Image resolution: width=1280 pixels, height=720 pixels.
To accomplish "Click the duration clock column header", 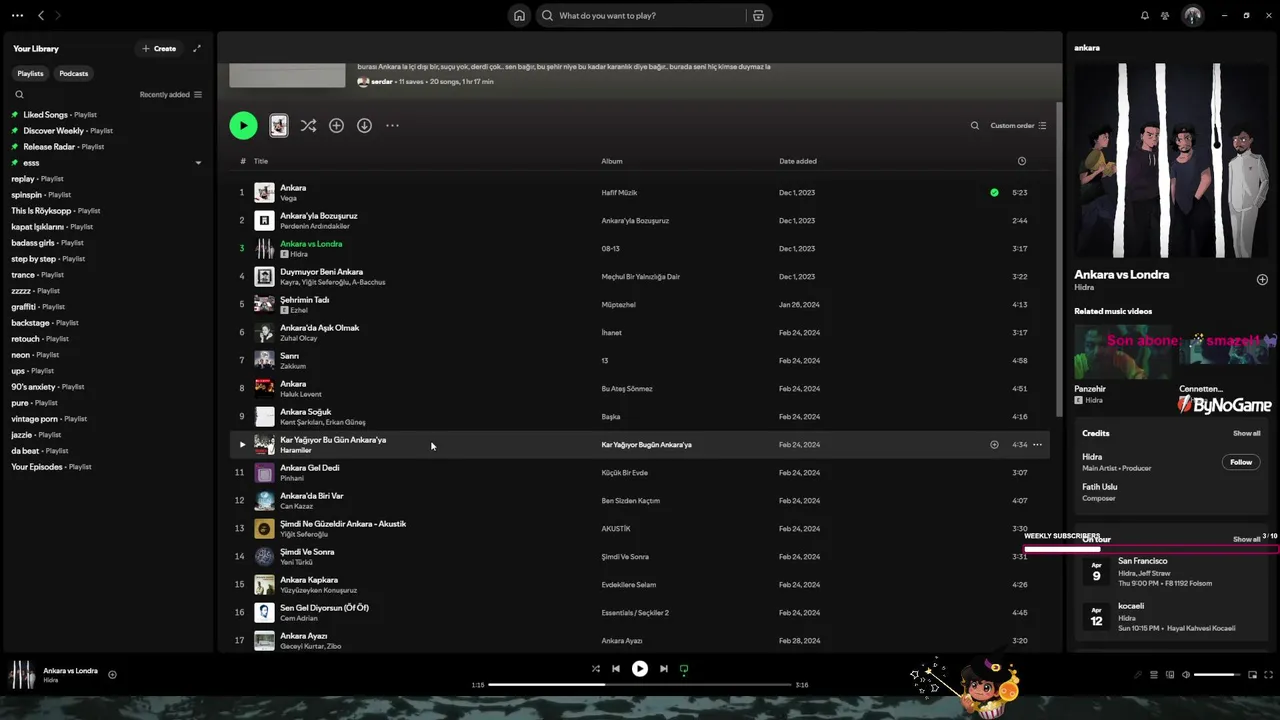I will pos(1021,161).
